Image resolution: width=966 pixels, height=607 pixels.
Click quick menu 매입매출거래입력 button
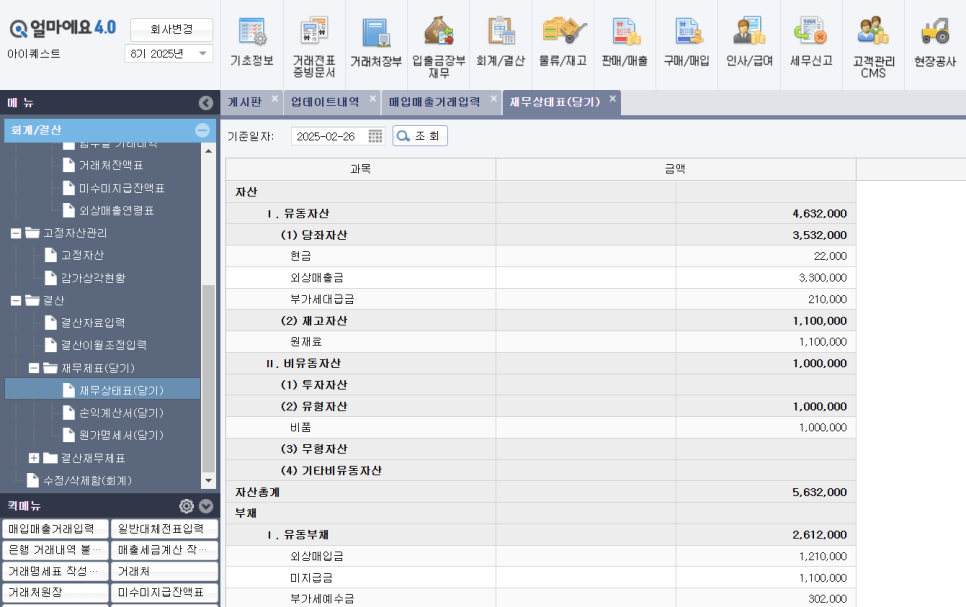(x=55, y=529)
